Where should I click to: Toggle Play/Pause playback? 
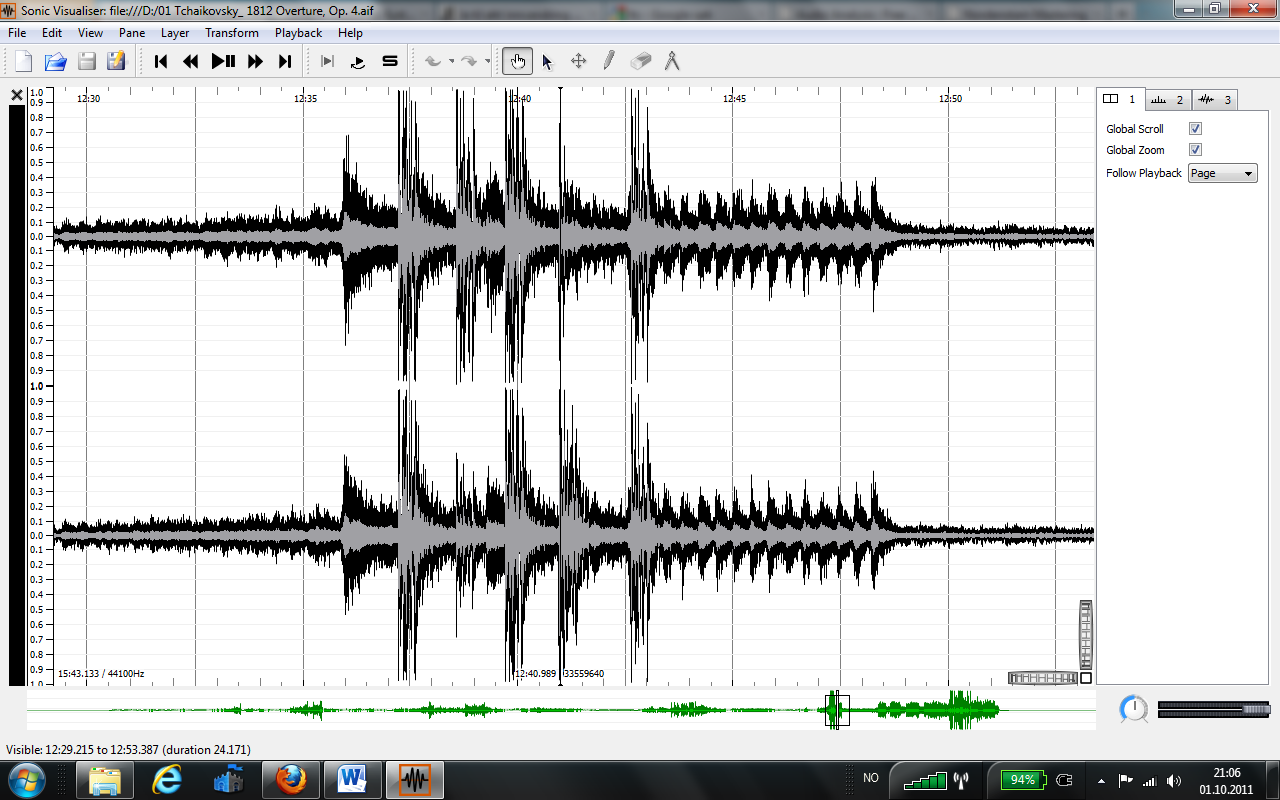pos(223,62)
